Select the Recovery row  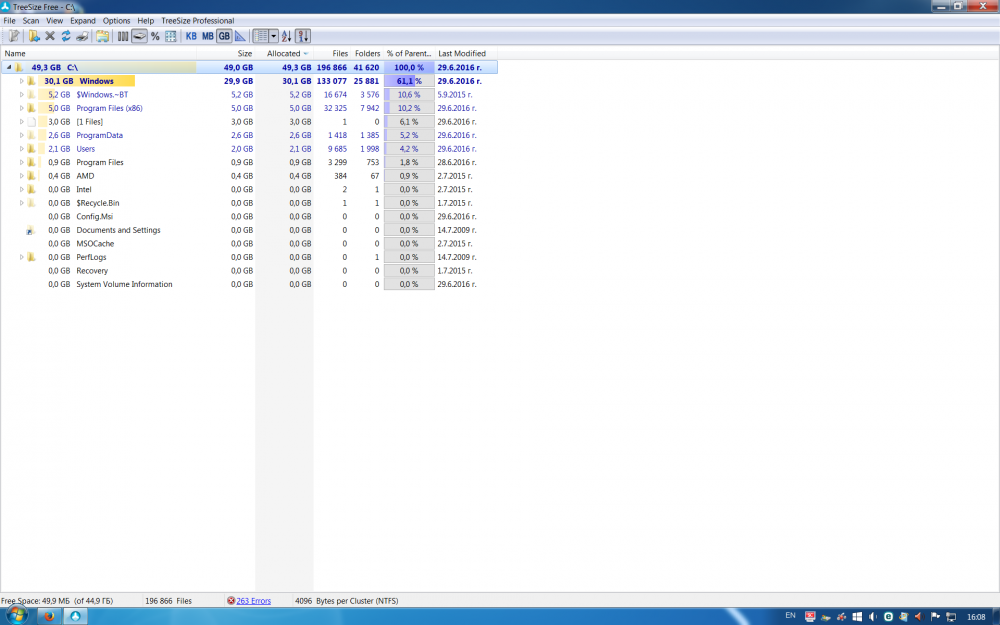249,270
